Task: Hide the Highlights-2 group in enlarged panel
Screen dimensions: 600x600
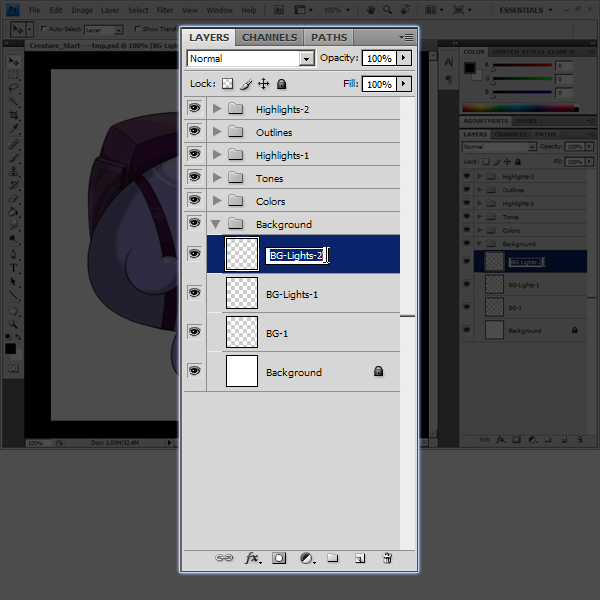Action: point(195,108)
